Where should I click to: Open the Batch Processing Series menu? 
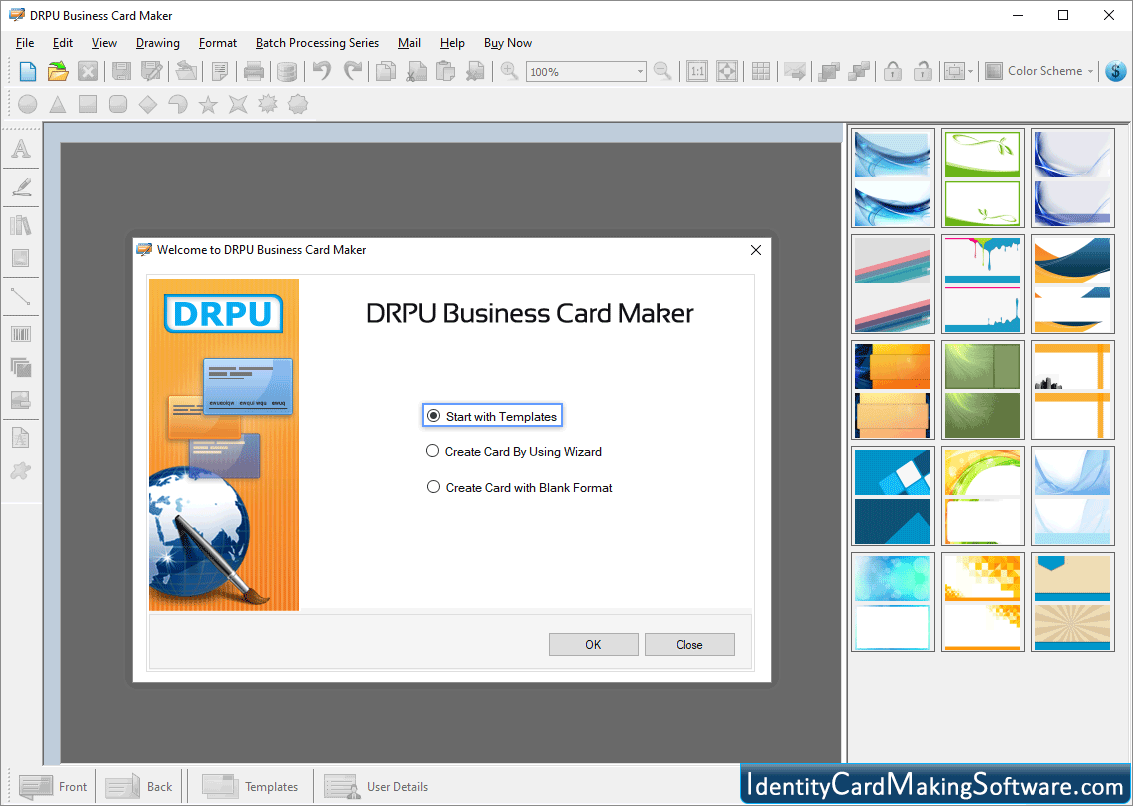tap(317, 43)
